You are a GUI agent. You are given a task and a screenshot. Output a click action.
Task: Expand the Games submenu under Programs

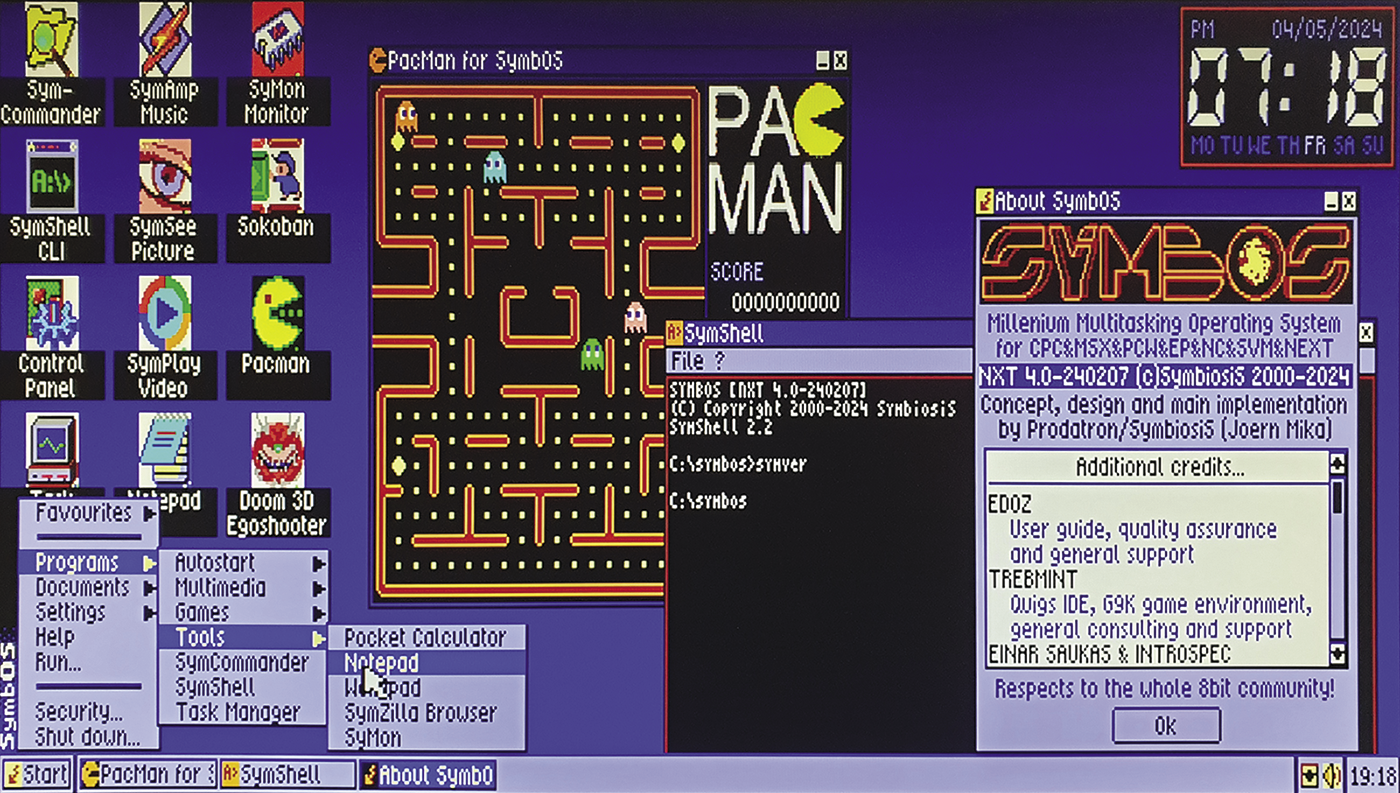[243, 613]
